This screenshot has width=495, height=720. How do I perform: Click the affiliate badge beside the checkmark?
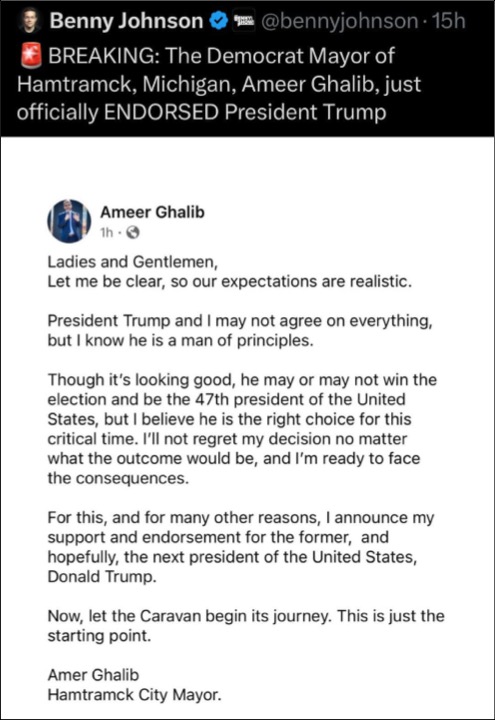(244, 21)
